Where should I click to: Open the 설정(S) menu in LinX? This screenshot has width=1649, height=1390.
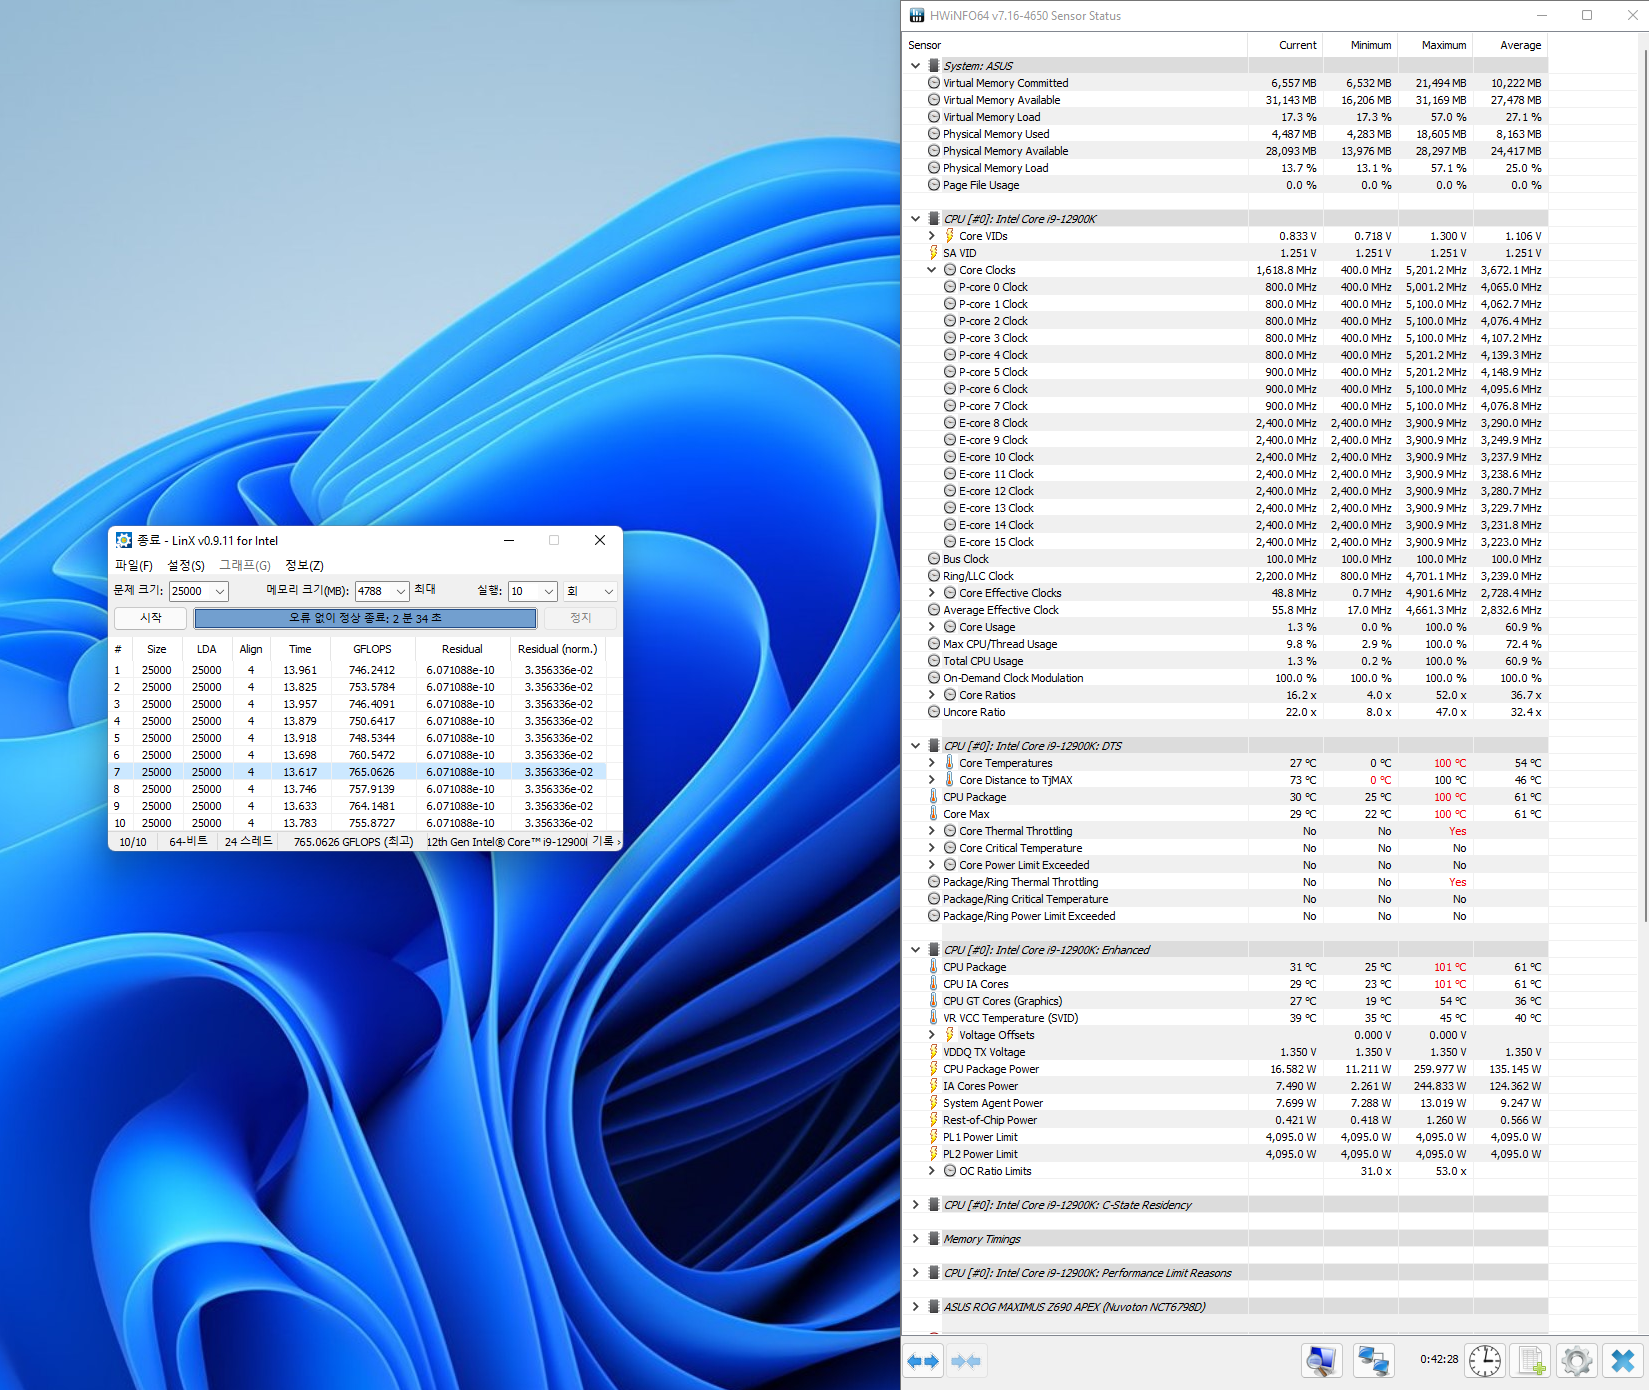click(186, 566)
